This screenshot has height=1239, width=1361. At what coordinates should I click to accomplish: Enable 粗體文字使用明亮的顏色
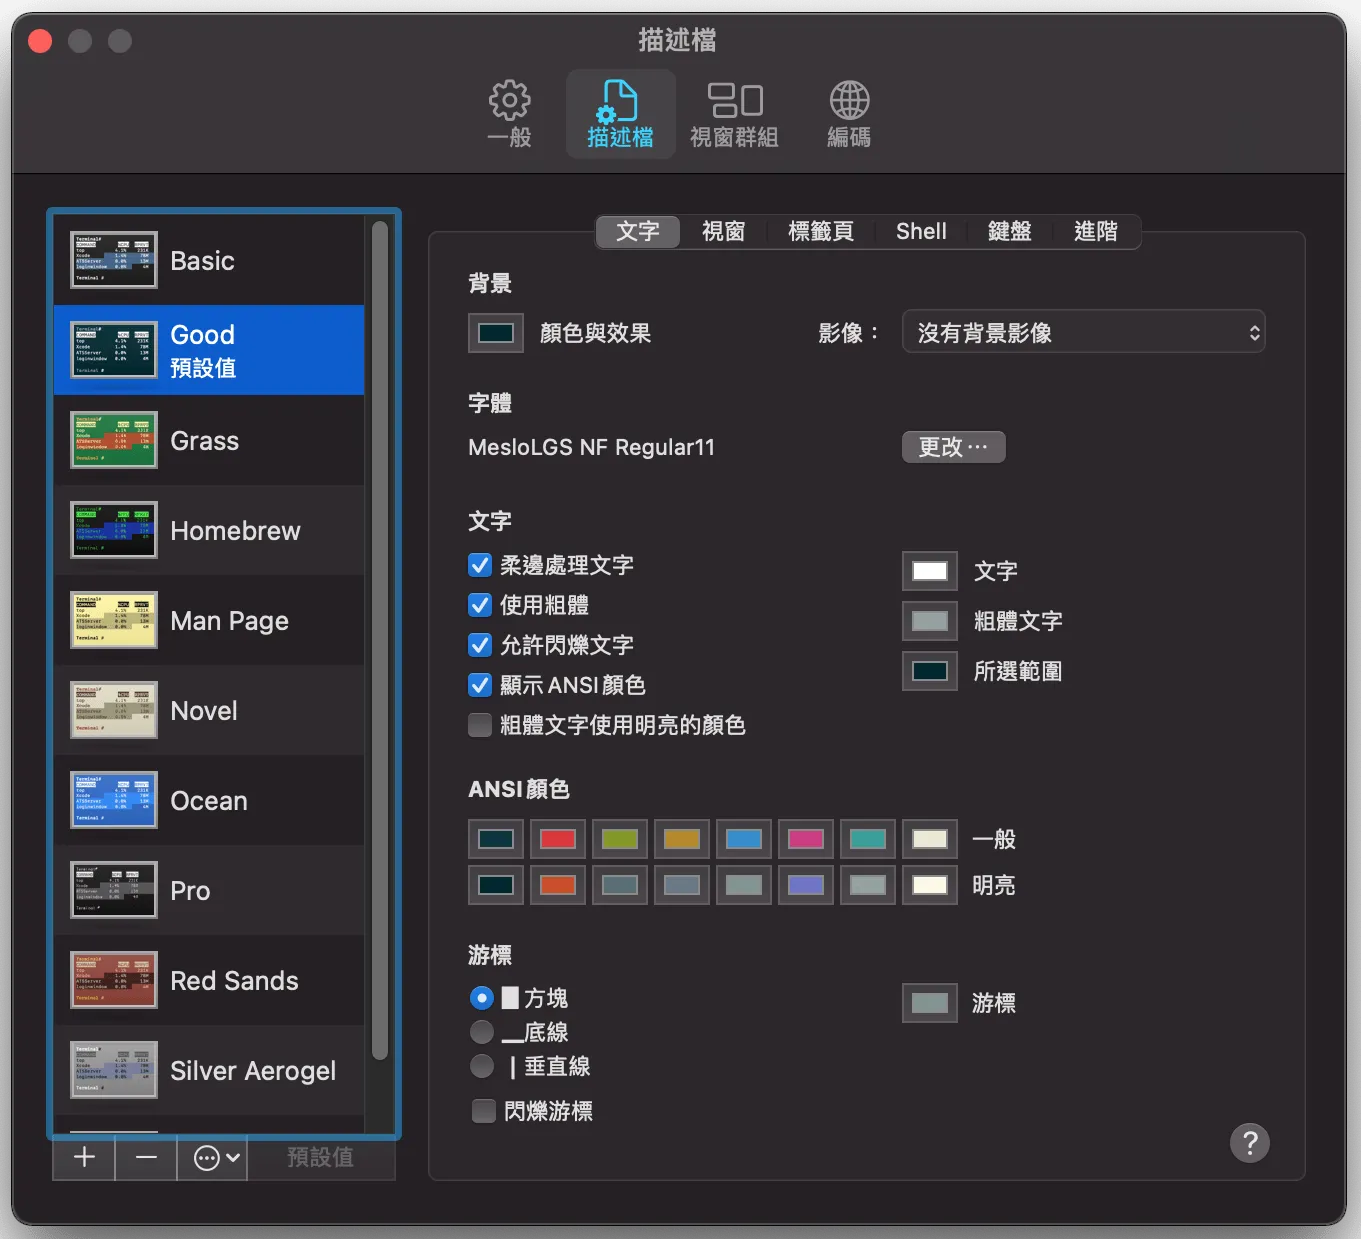tap(480, 725)
